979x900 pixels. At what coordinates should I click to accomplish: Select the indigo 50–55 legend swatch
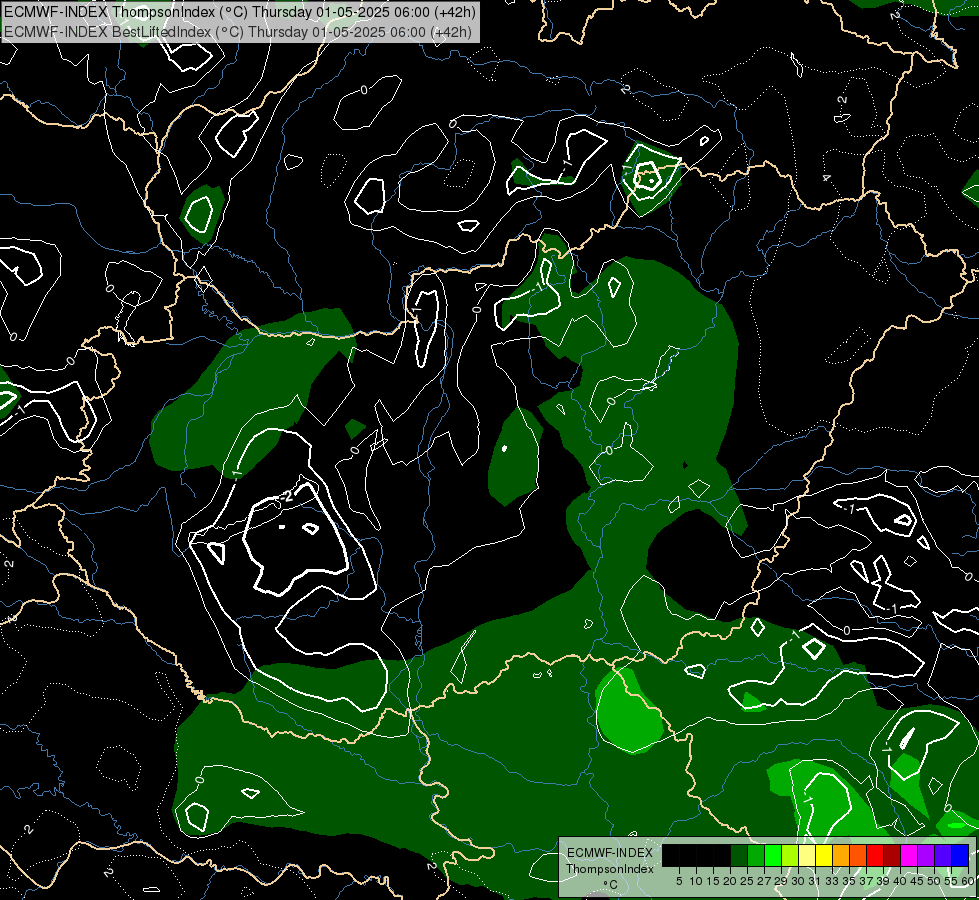pos(943,855)
